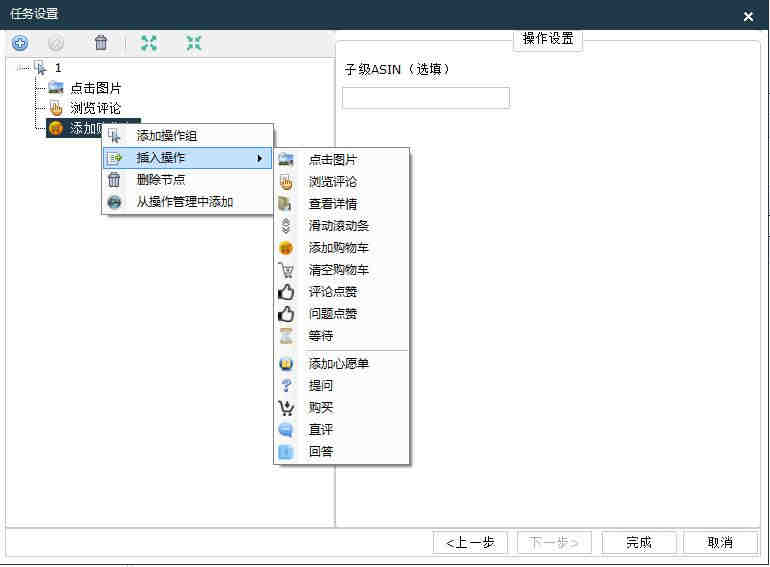Choose 添加操作组 from context menu
Viewport: 770px width, 567px height.
pos(187,135)
